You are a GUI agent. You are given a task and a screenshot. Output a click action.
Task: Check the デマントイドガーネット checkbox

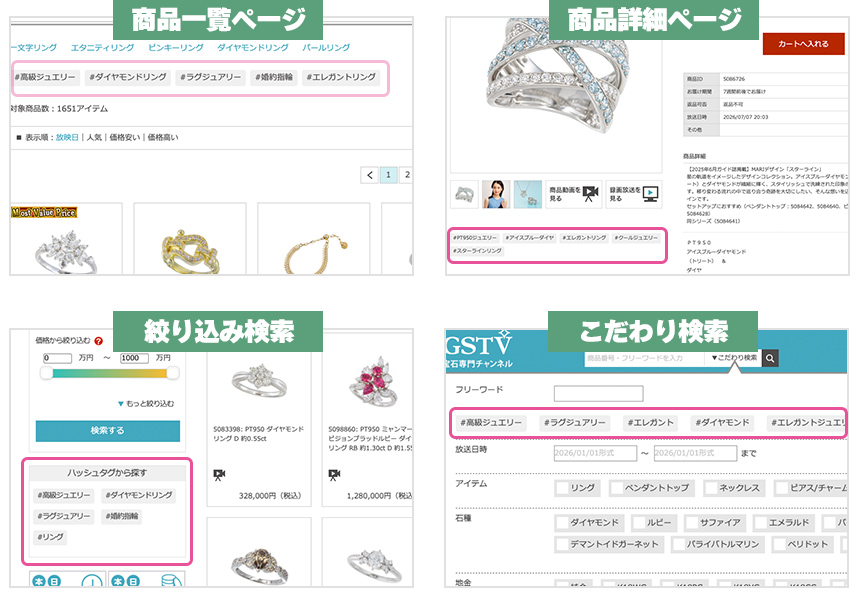pos(562,545)
